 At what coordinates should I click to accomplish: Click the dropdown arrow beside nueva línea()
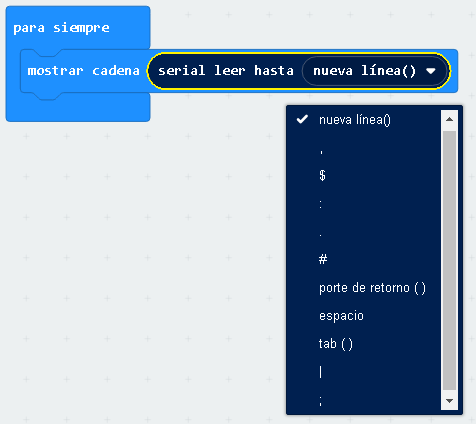coord(431,71)
